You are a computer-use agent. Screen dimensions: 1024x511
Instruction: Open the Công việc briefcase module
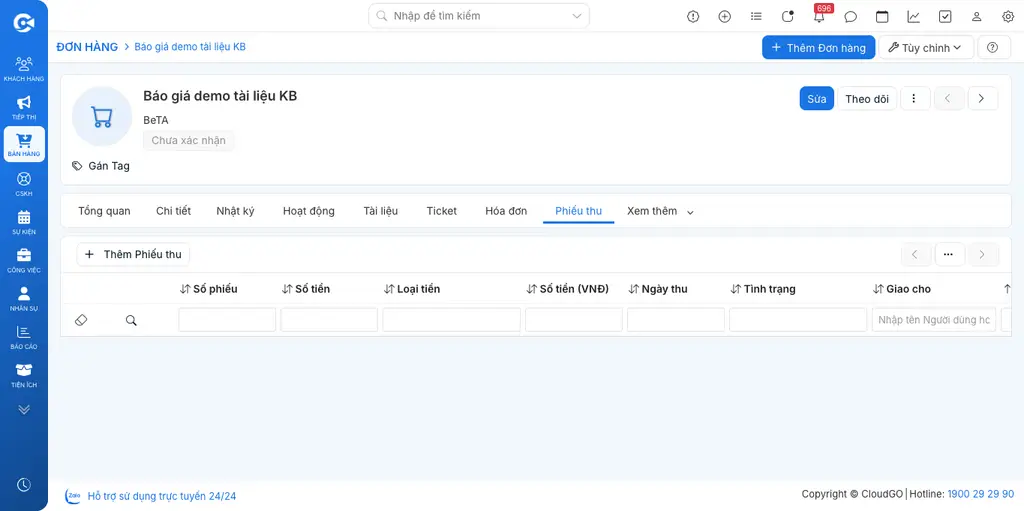[x=24, y=259]
